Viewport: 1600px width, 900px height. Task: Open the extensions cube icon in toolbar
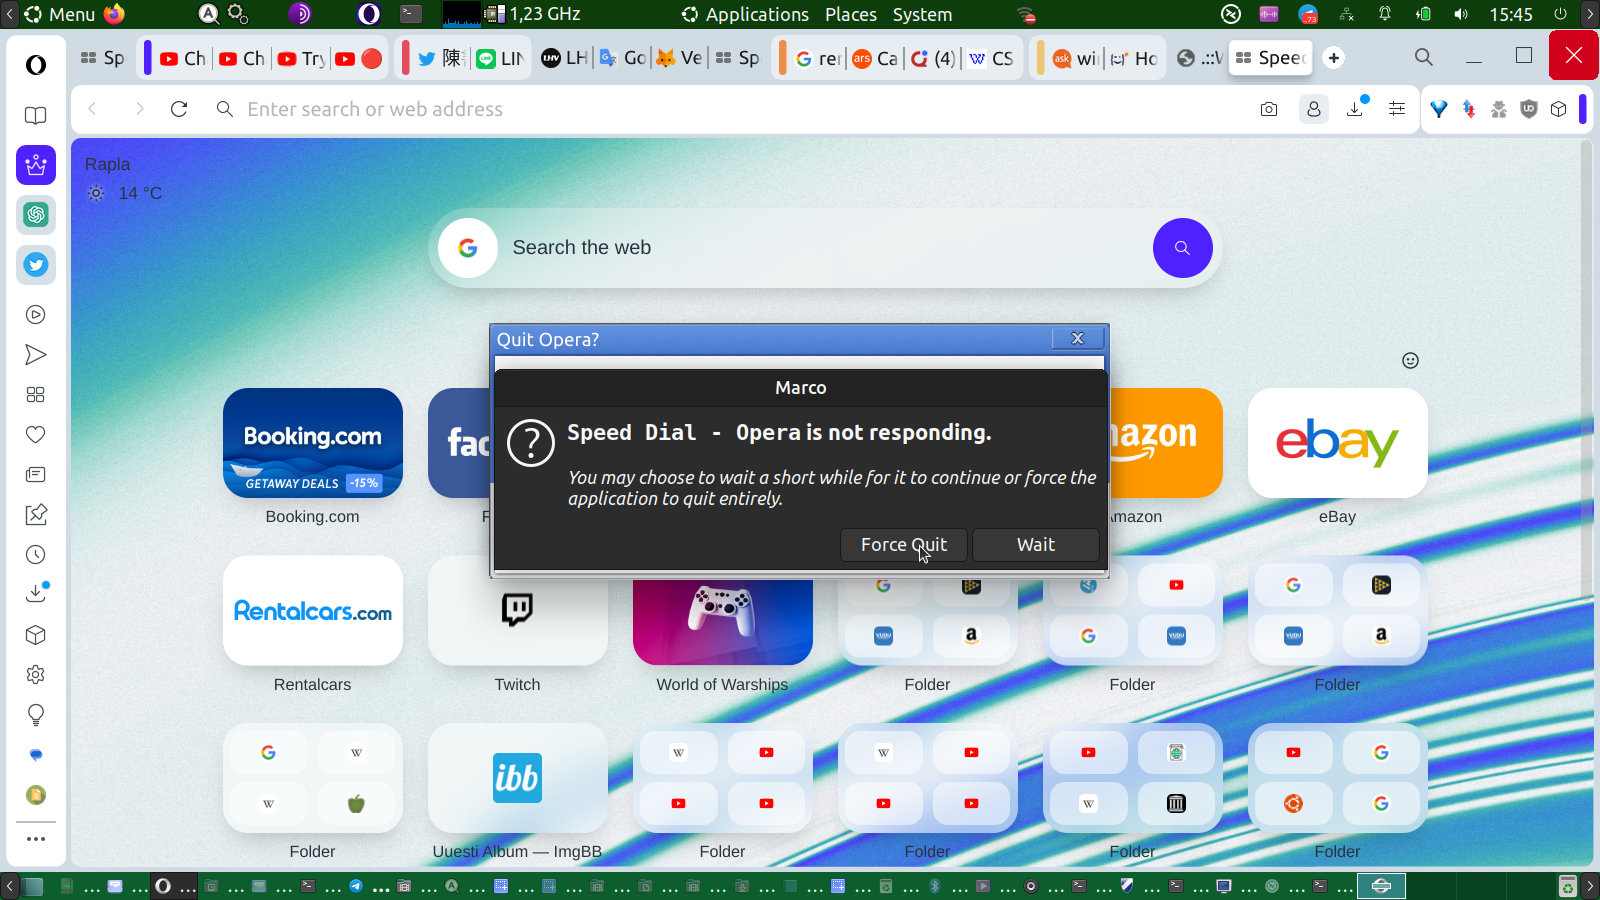coord(1559,109)
